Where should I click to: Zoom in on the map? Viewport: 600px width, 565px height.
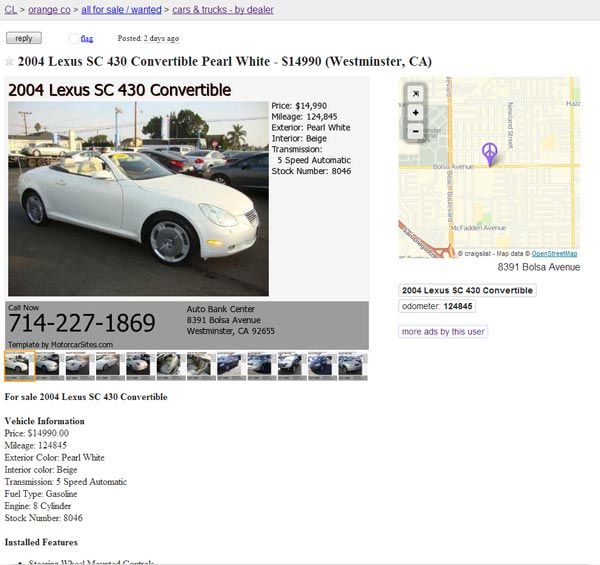[x=416, y=112]
